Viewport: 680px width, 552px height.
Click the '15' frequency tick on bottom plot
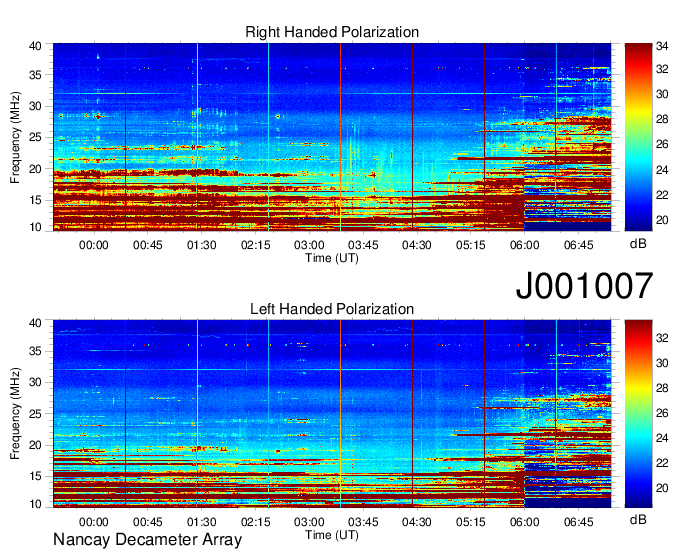[36, 476]
